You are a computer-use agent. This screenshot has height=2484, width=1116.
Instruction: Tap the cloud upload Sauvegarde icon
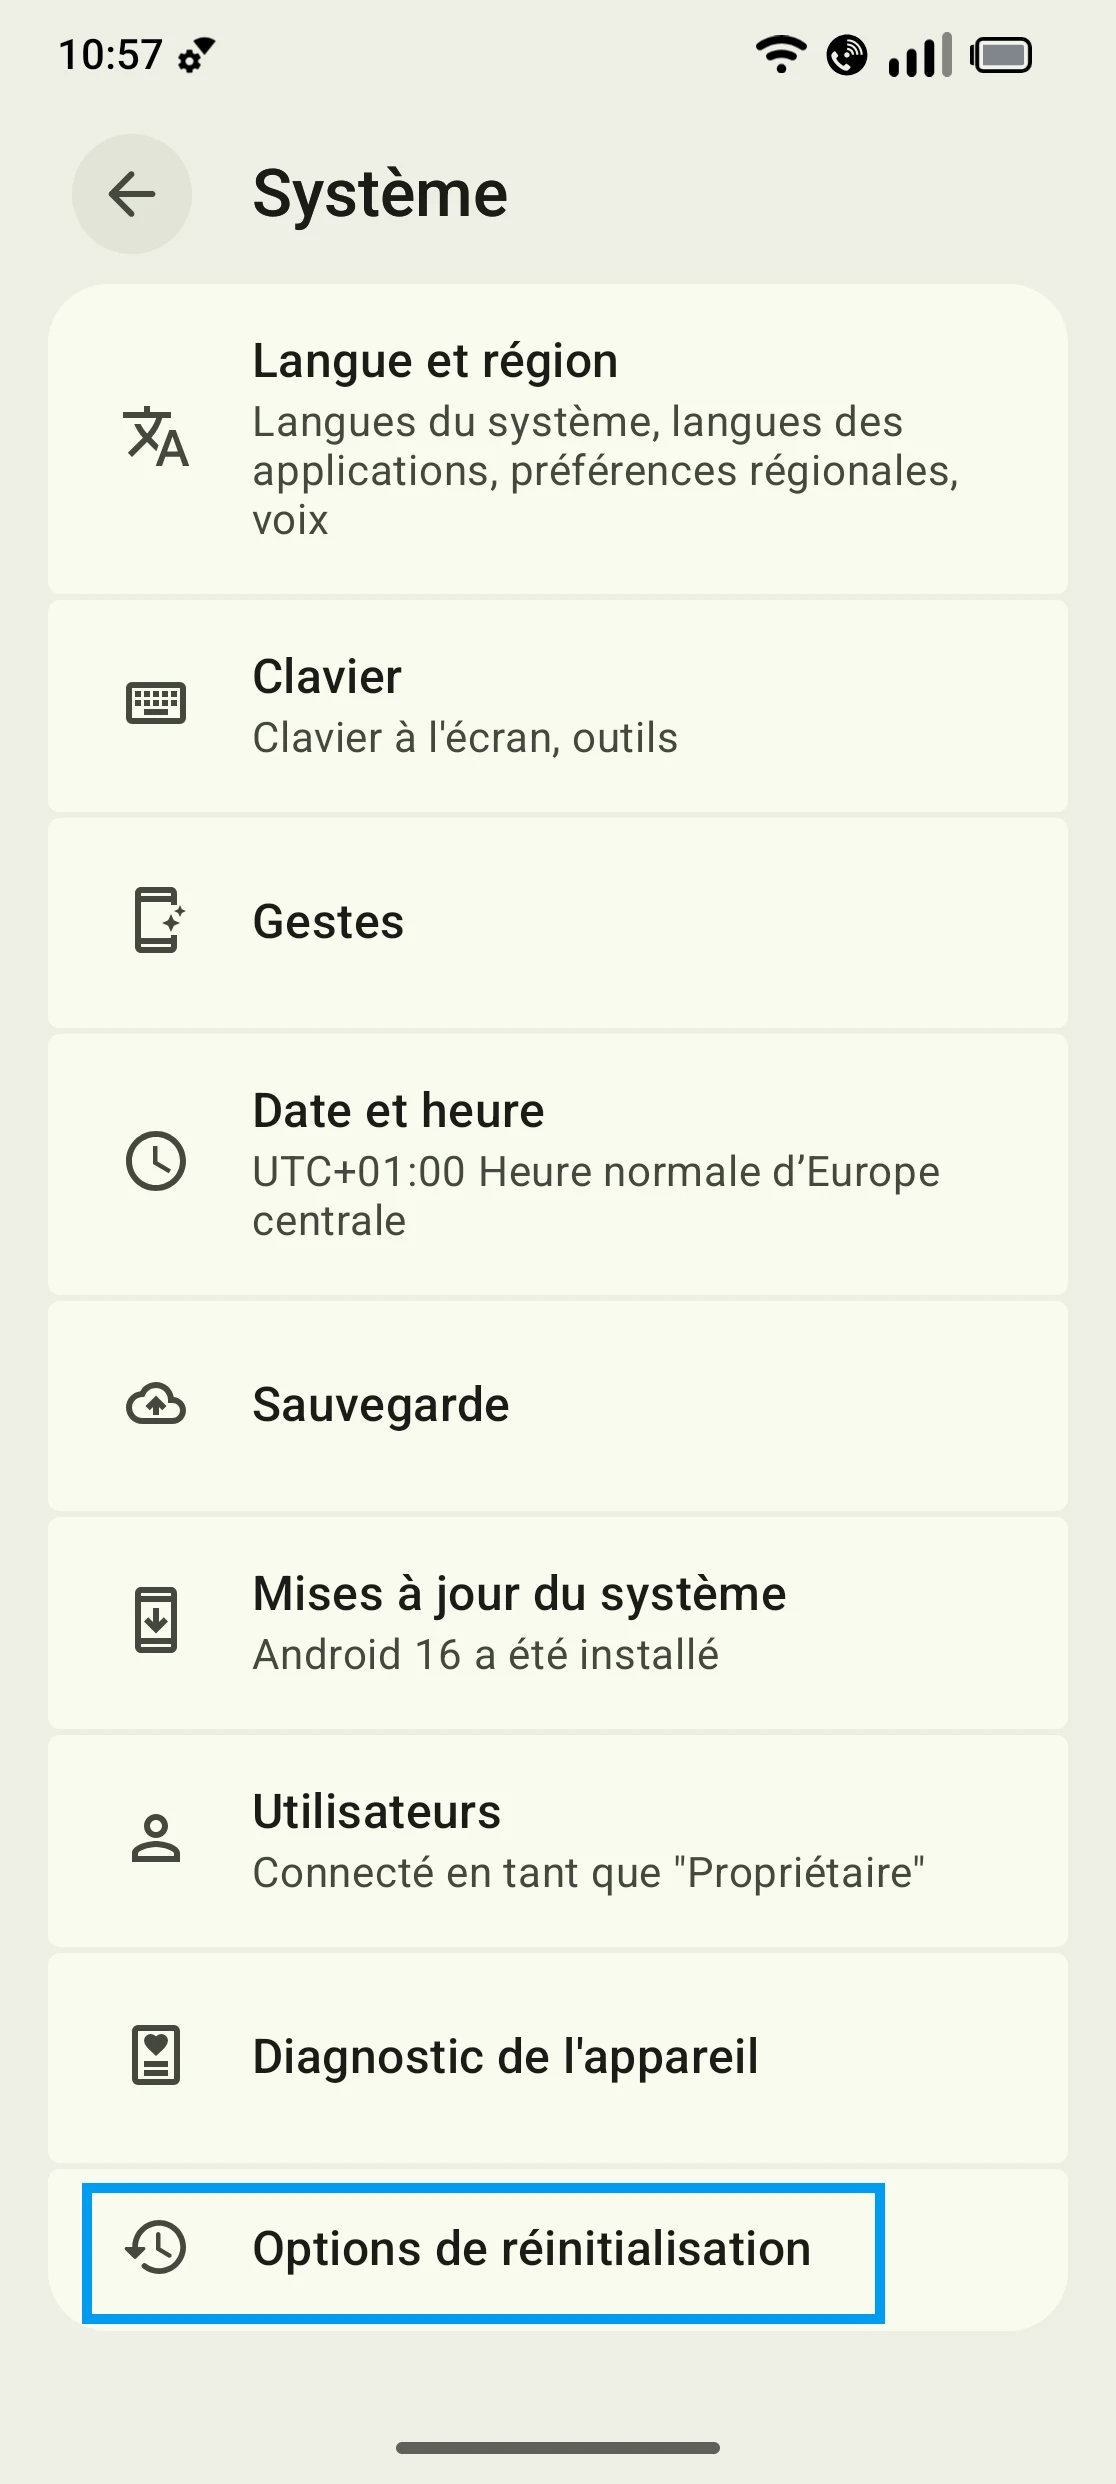[156, 1405]
